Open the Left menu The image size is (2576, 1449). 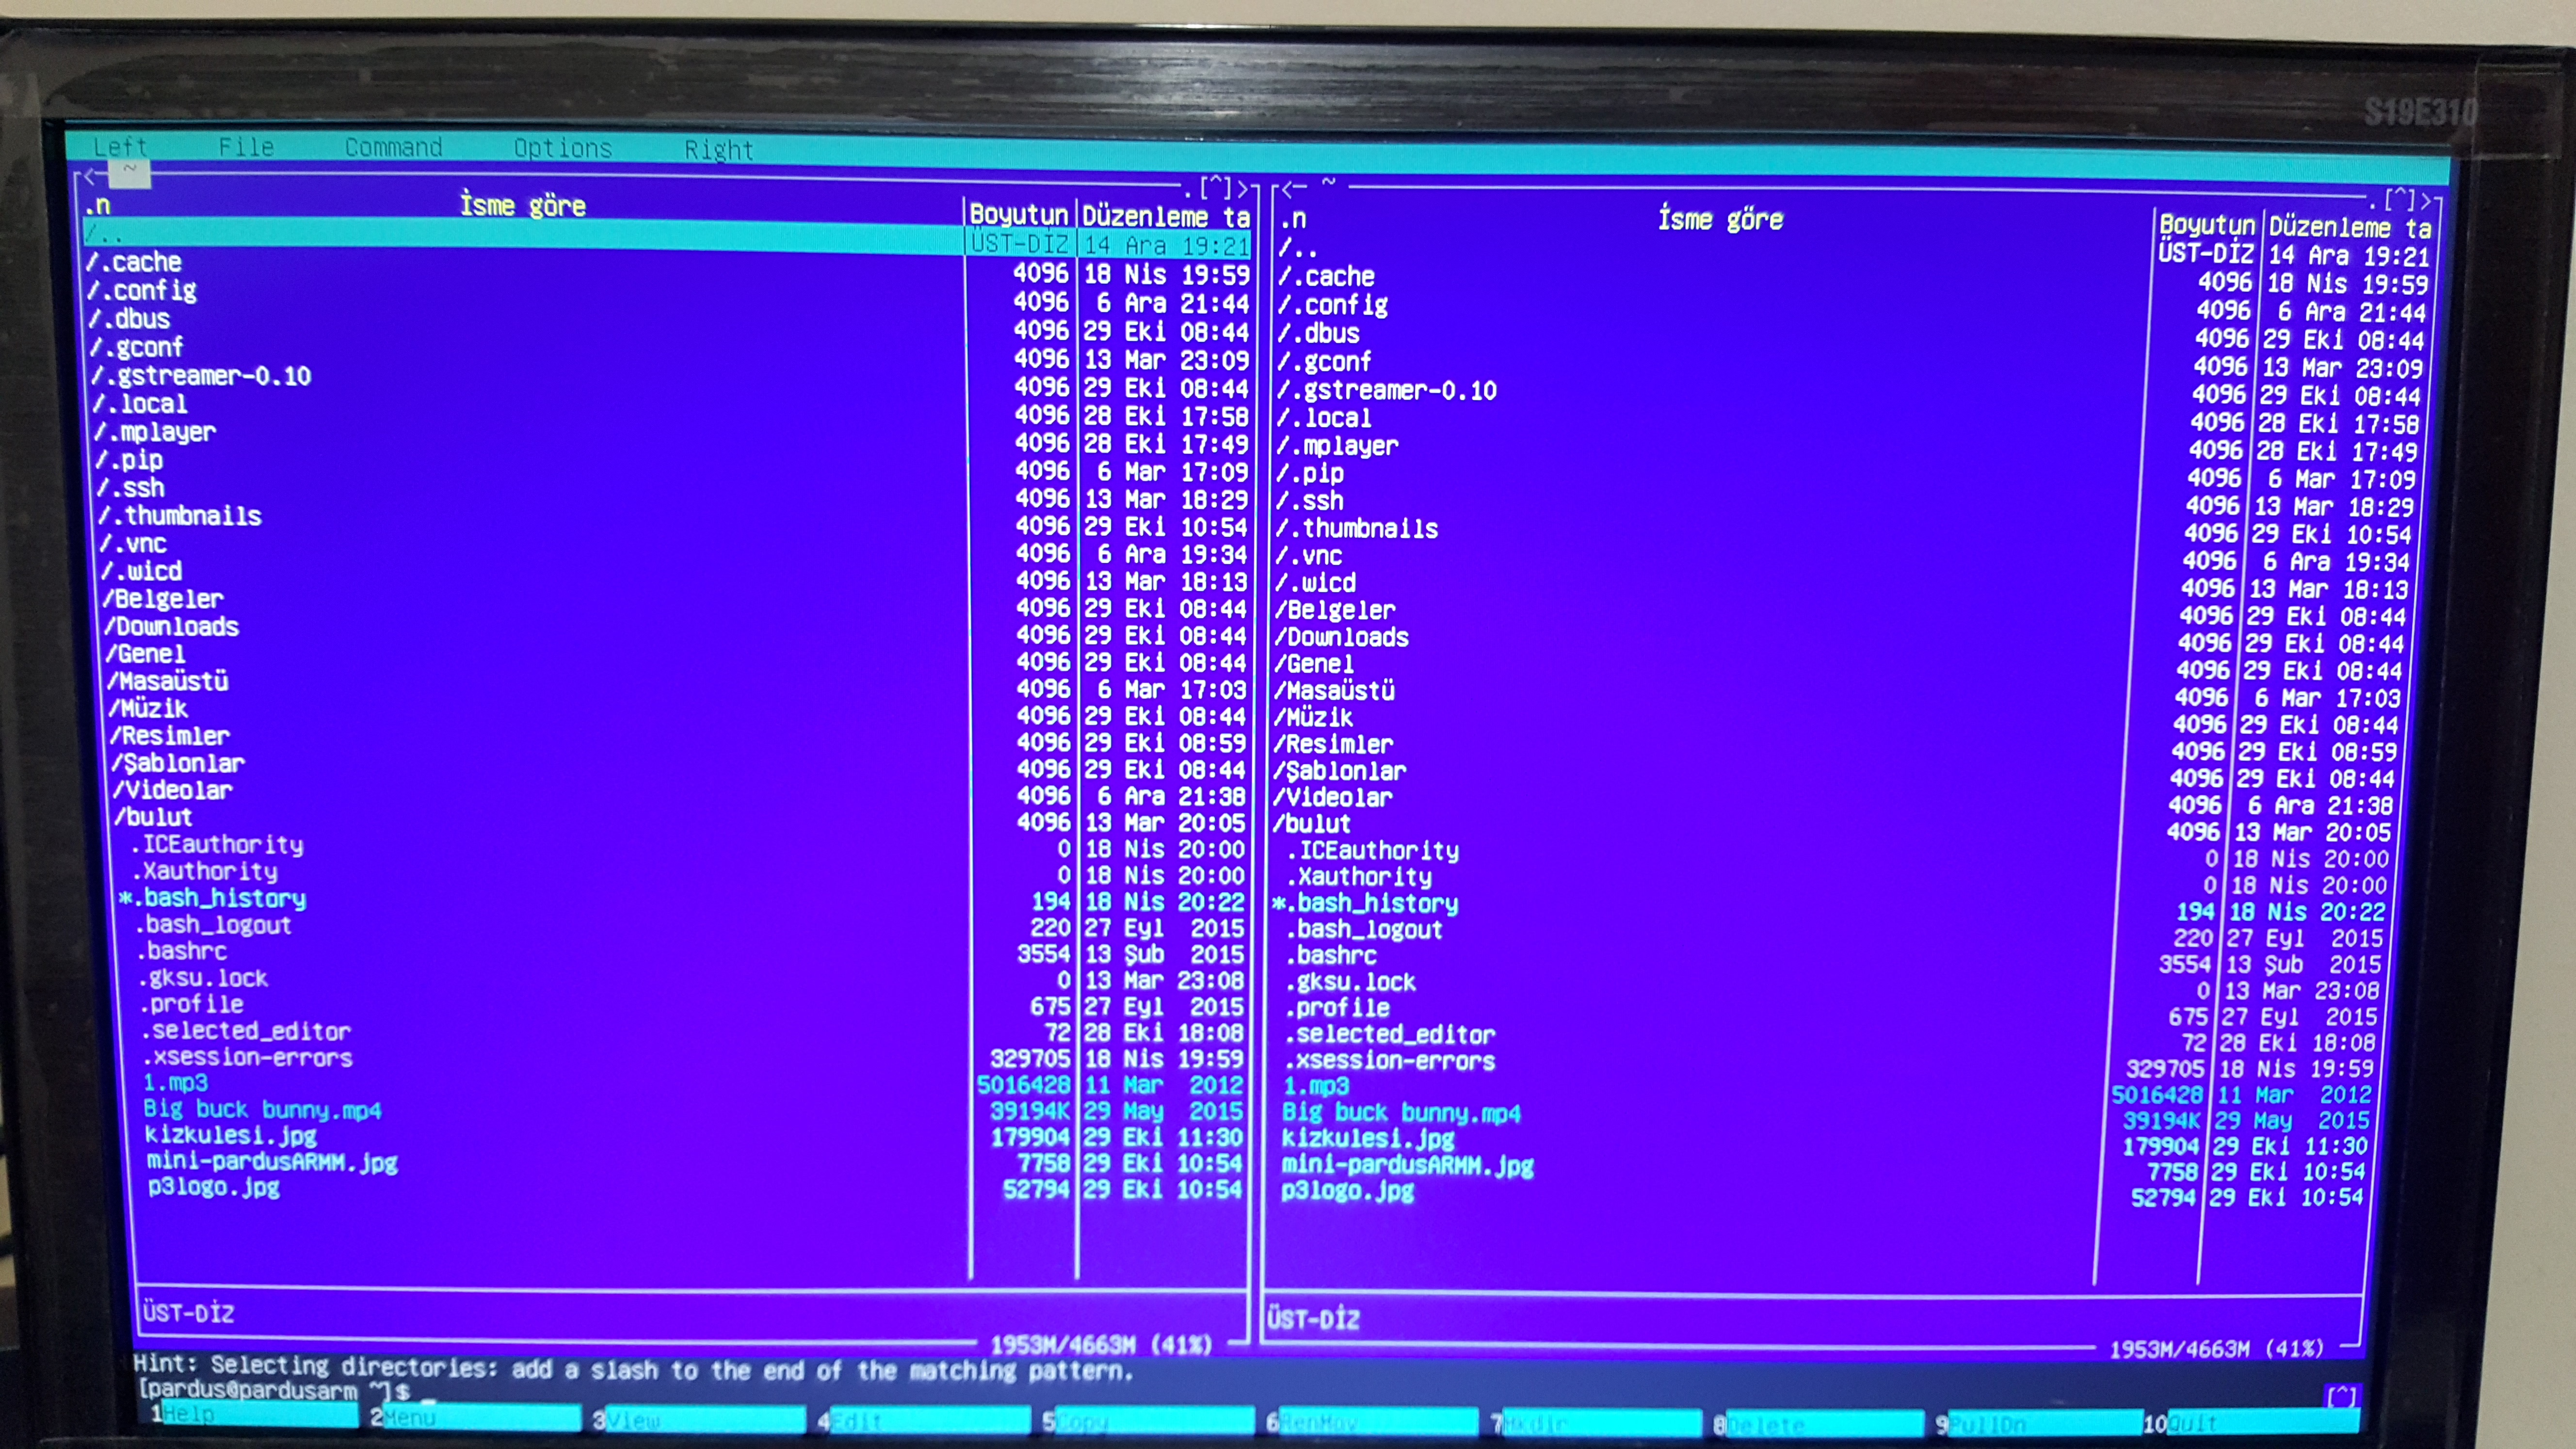tap(120, 147)
